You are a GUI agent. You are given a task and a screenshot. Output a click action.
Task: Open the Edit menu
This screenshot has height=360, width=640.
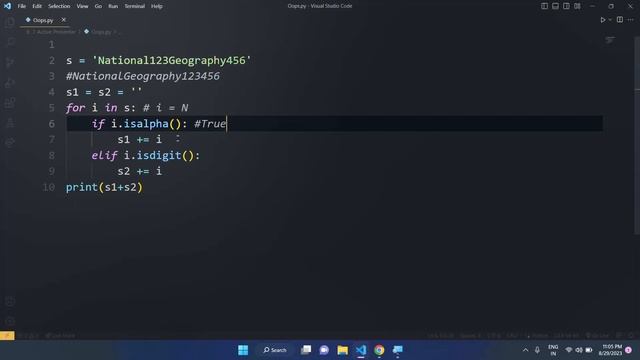37,6
